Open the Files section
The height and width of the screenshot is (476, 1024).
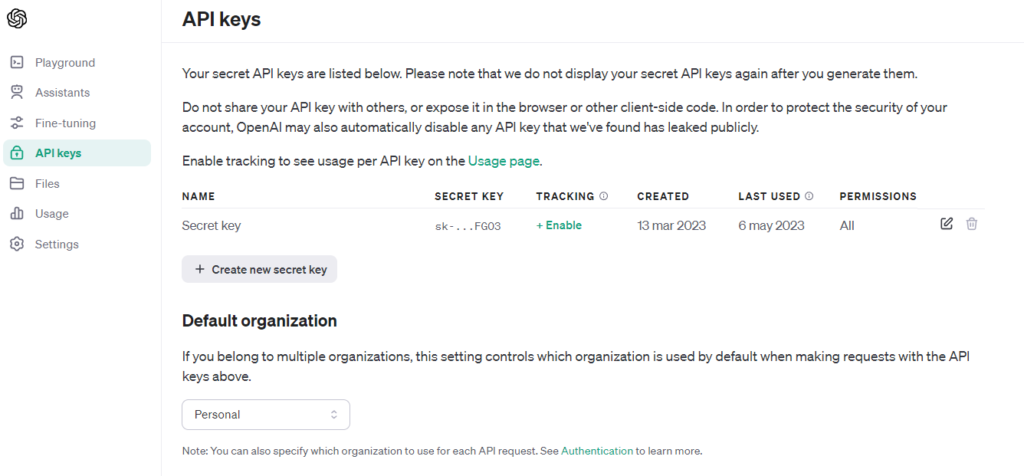[47, 184]
